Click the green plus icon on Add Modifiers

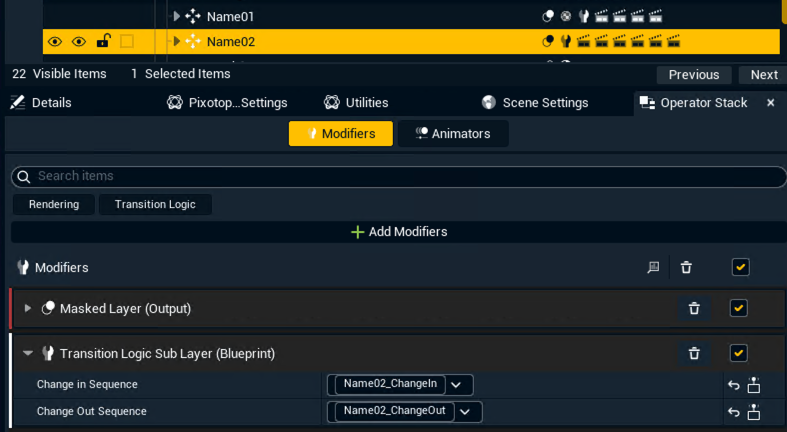357,232
